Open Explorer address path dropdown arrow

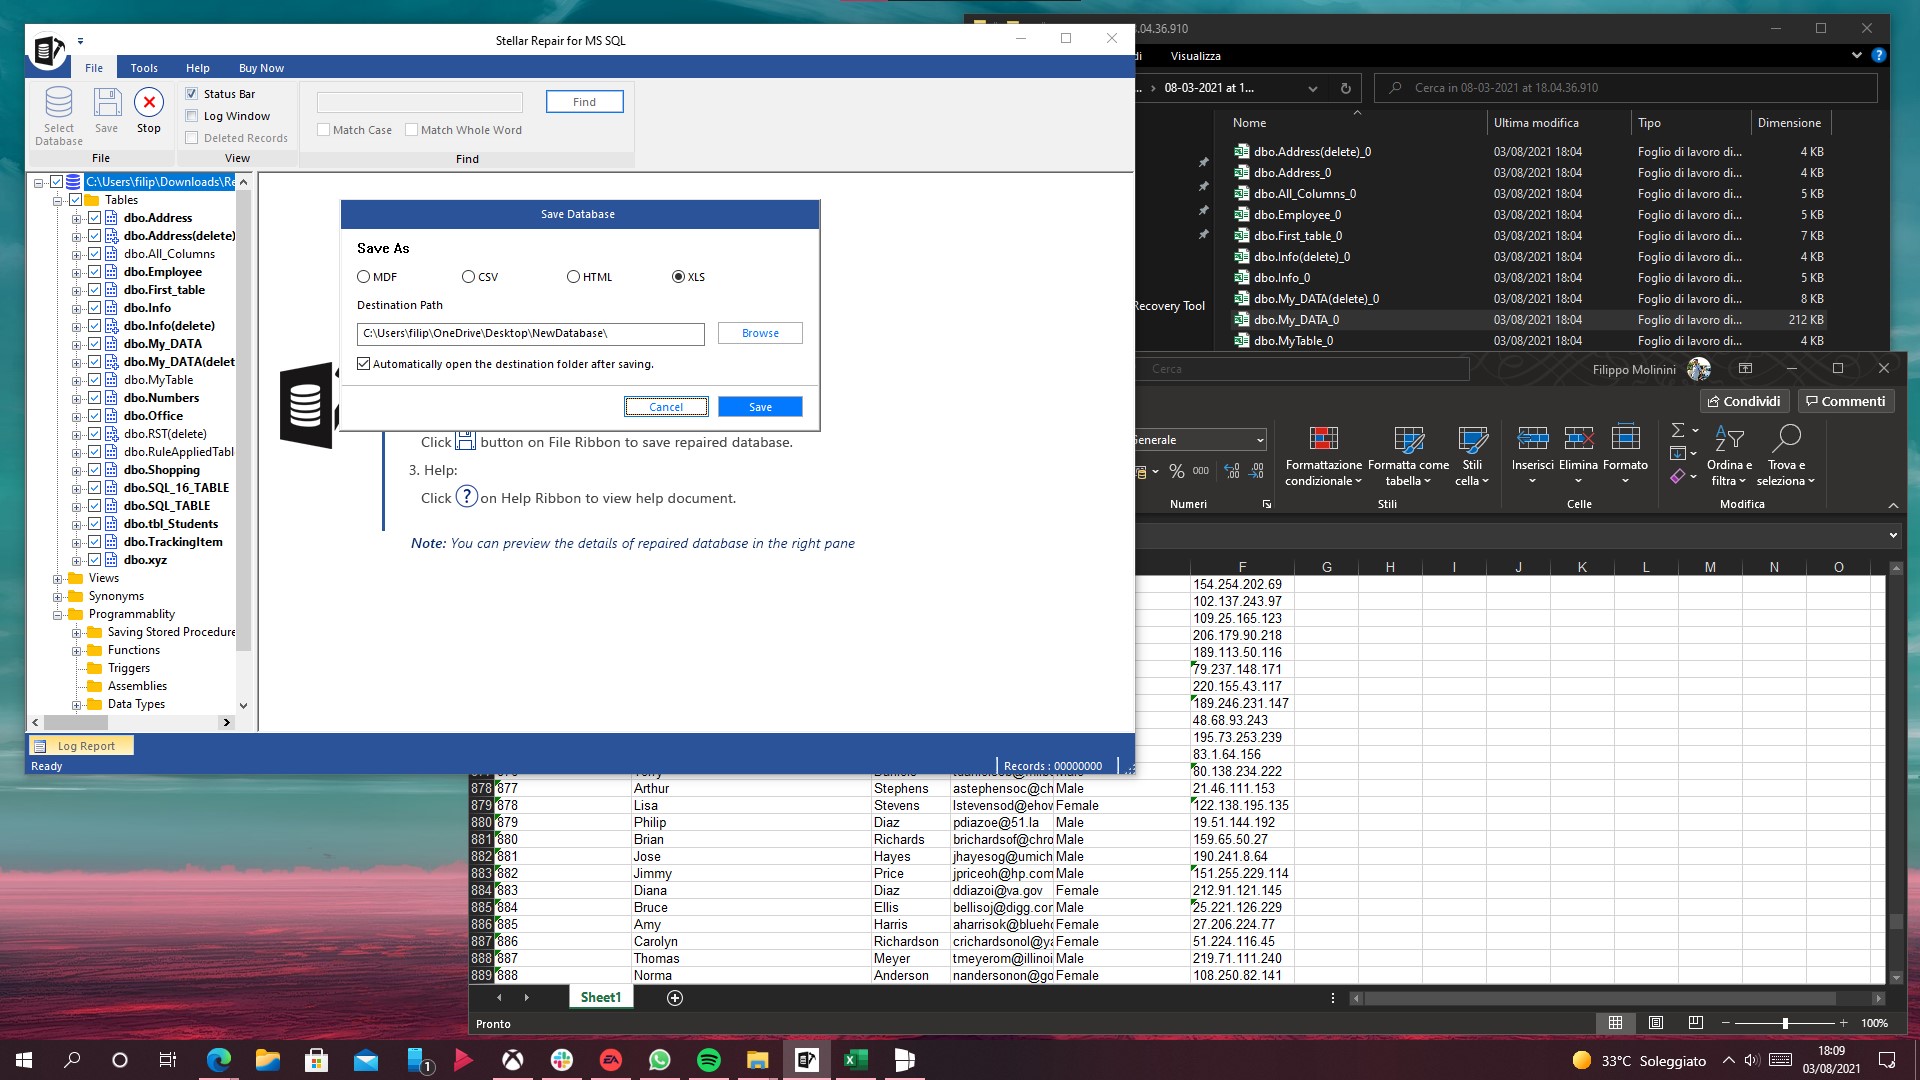(1312, 88)
